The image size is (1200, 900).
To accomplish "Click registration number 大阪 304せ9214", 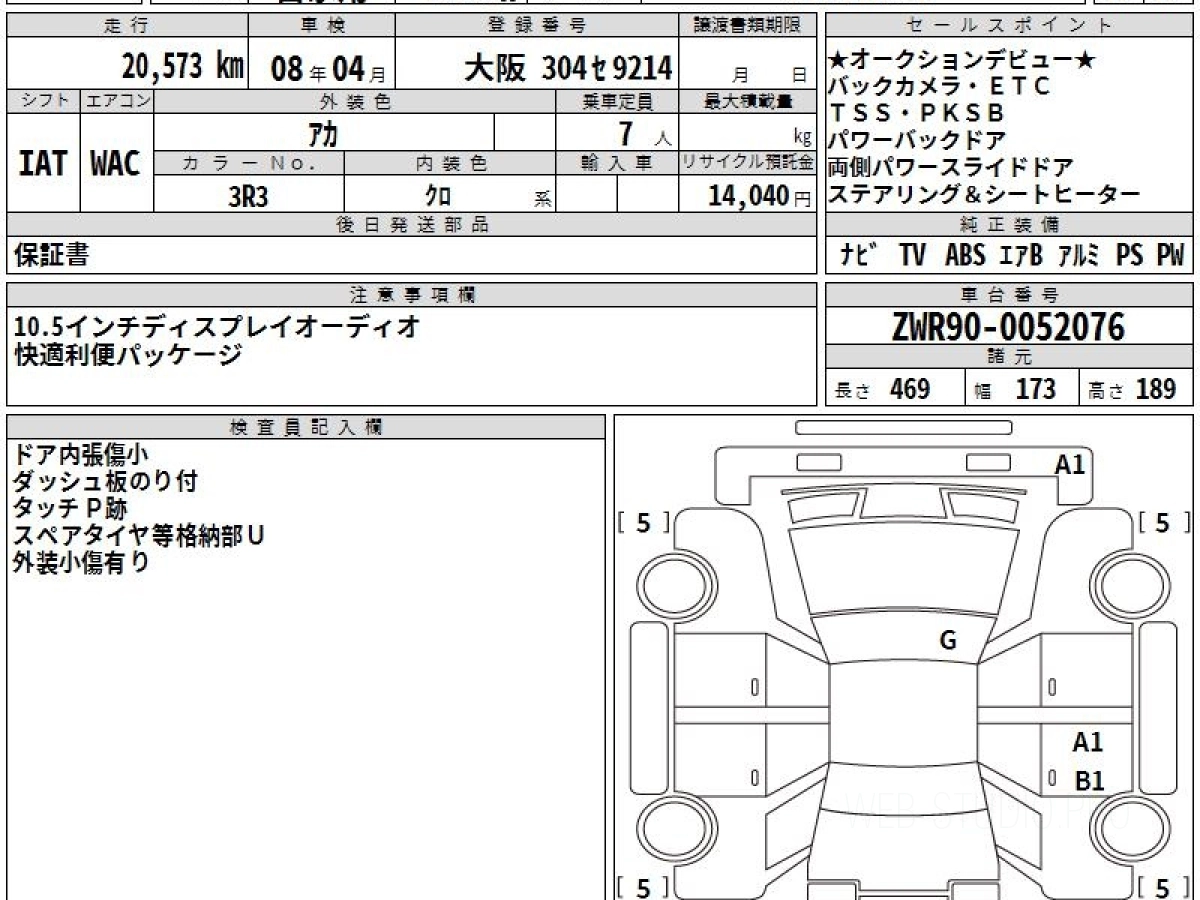I will (x=568, y=68).
